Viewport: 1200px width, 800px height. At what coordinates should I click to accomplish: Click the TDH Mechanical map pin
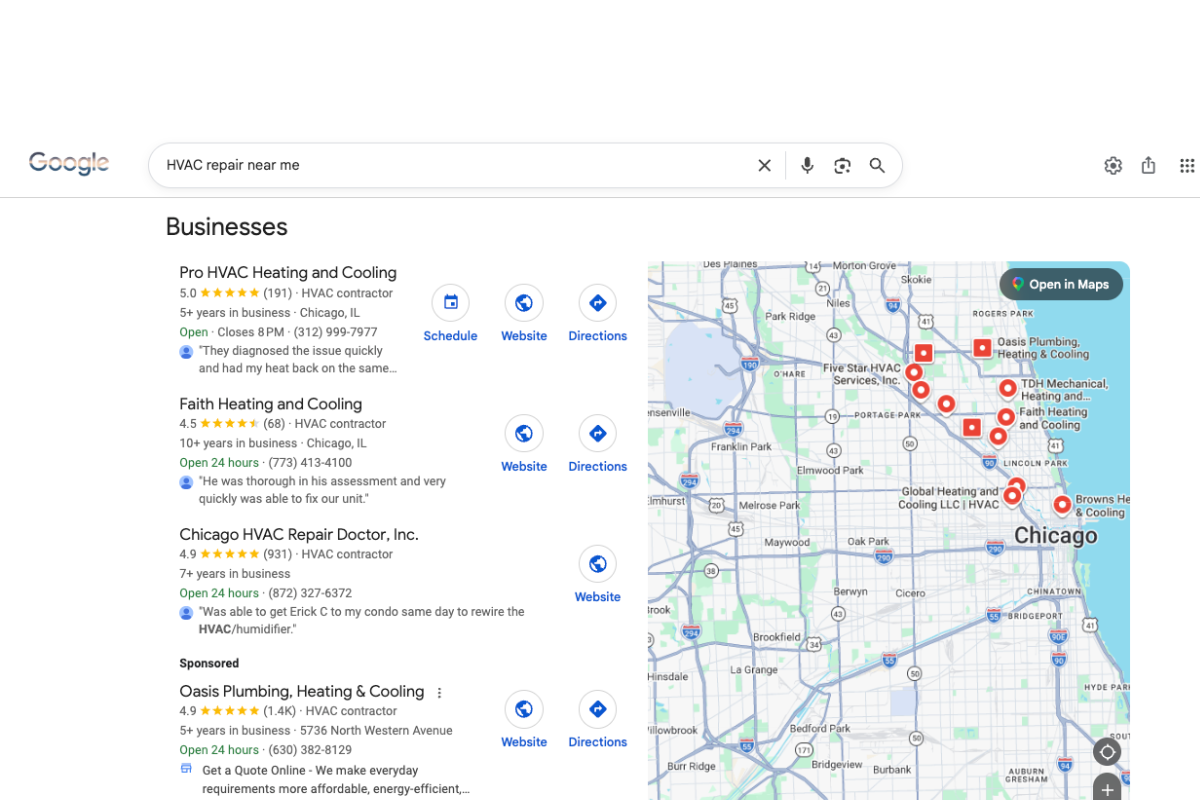tap(1008, 388)
